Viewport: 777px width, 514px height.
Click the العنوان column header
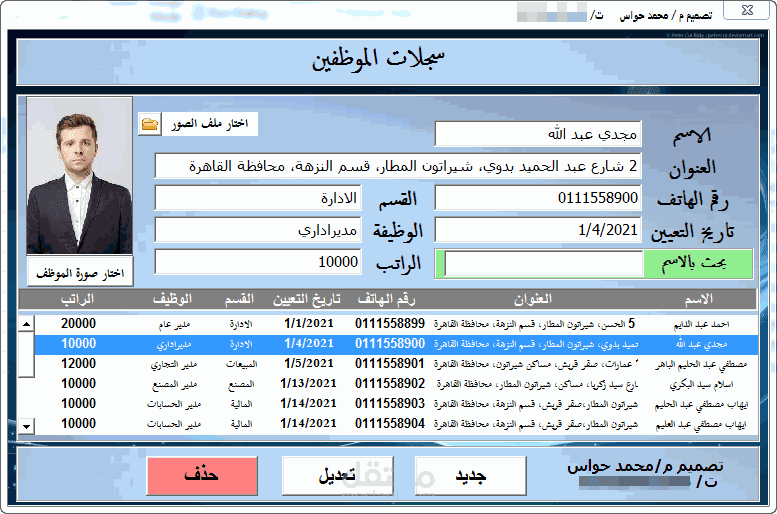(533, 299)
